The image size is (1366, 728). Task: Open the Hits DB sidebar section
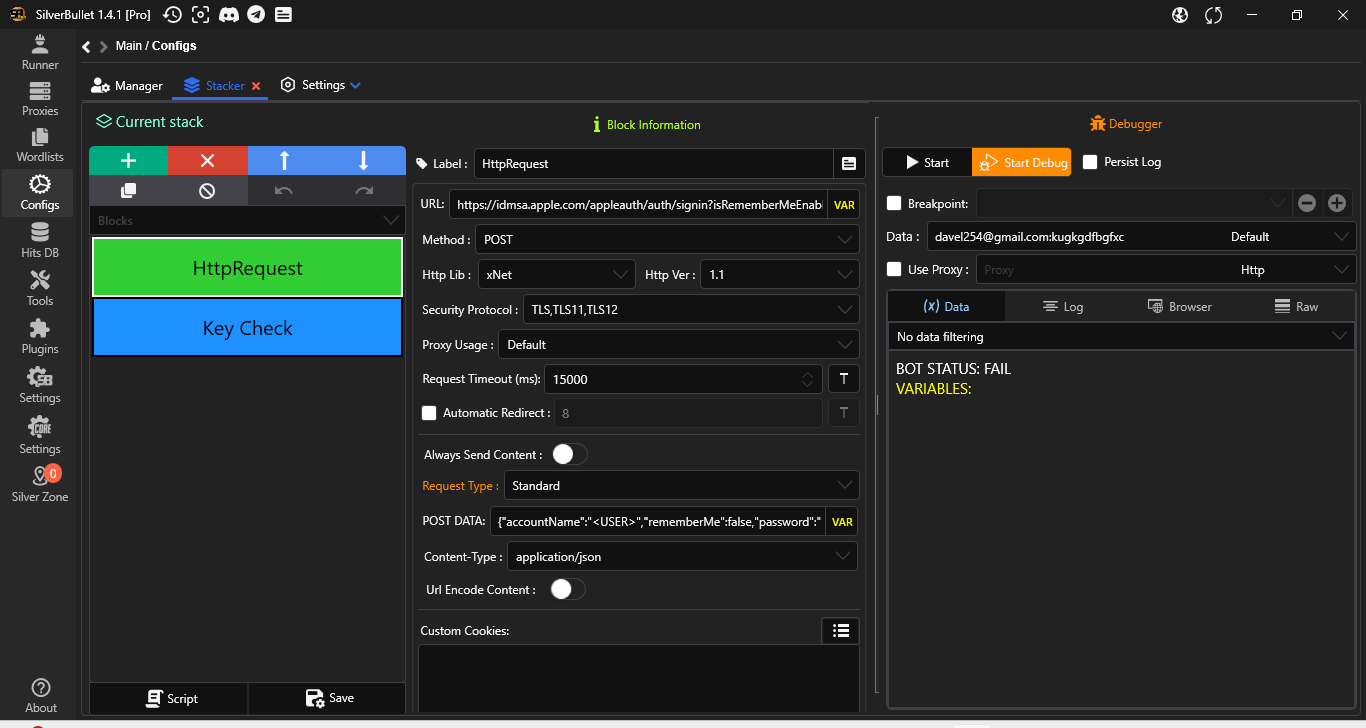(x=40, y=241)
